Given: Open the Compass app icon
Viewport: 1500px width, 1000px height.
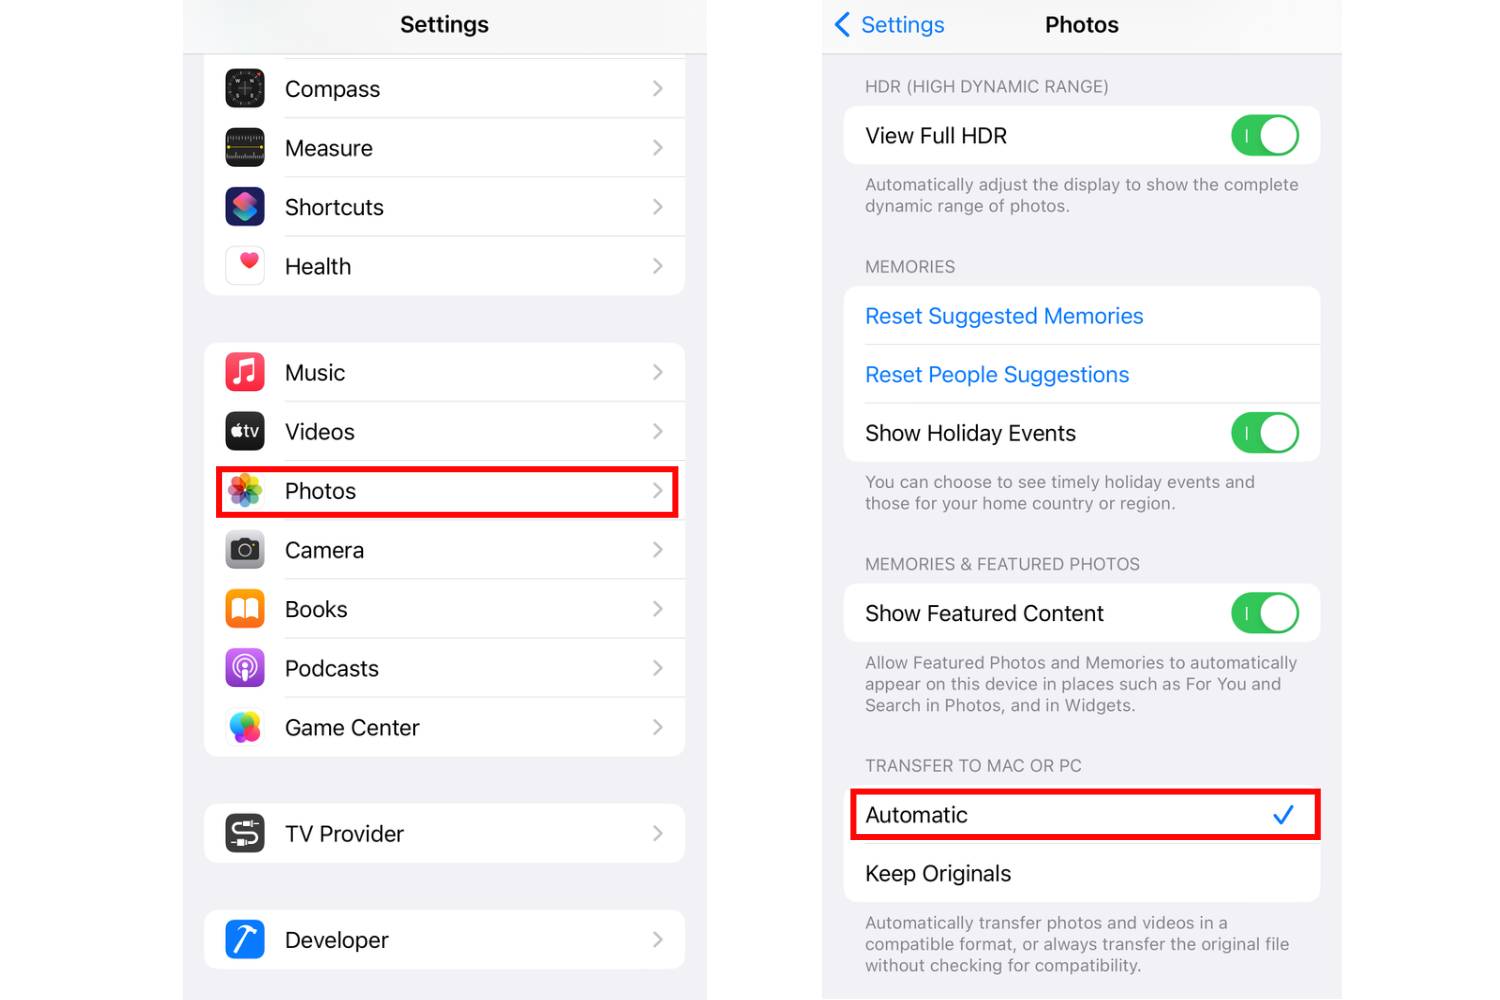Looking at the screenshot, I should pyautogui.click(x=245, y=89).
